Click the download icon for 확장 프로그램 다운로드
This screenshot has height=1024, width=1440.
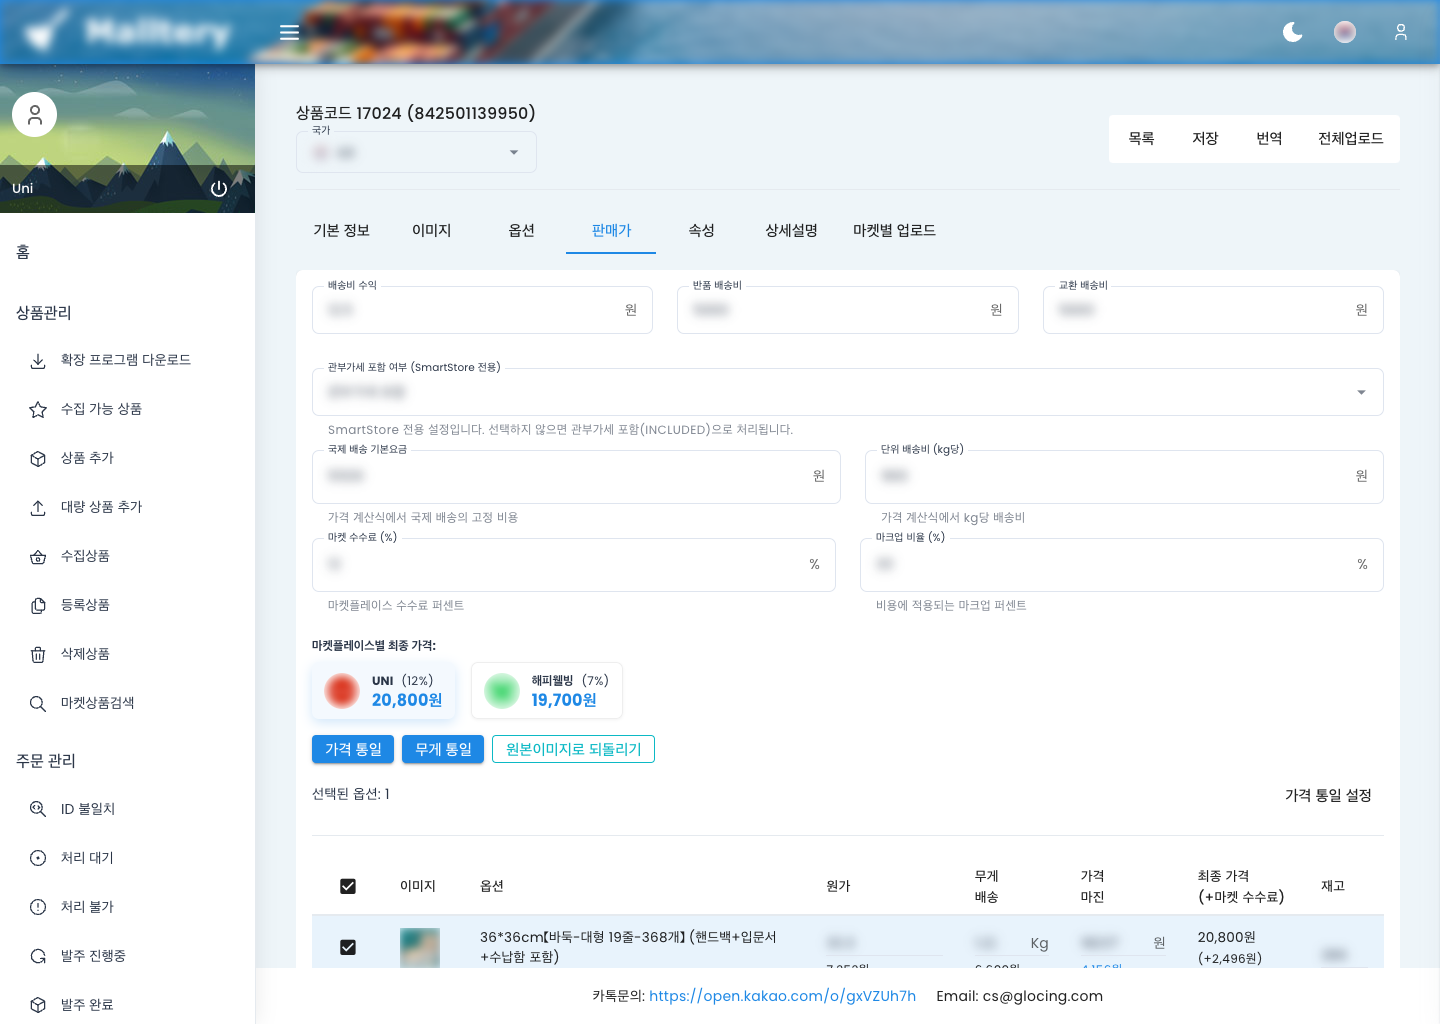[x=38, y=361]
